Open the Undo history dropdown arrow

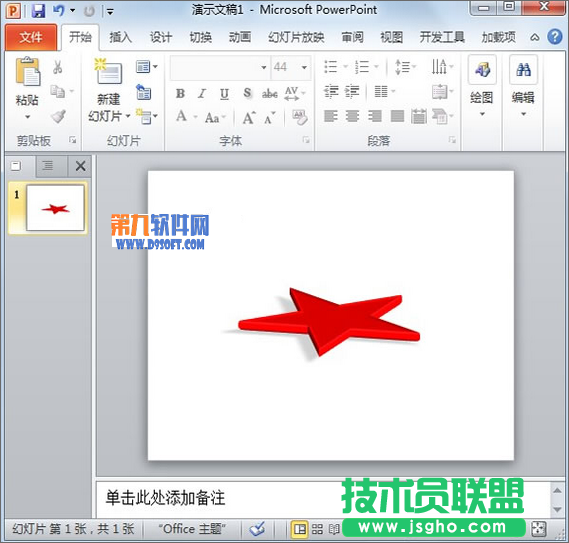point(73,11)
